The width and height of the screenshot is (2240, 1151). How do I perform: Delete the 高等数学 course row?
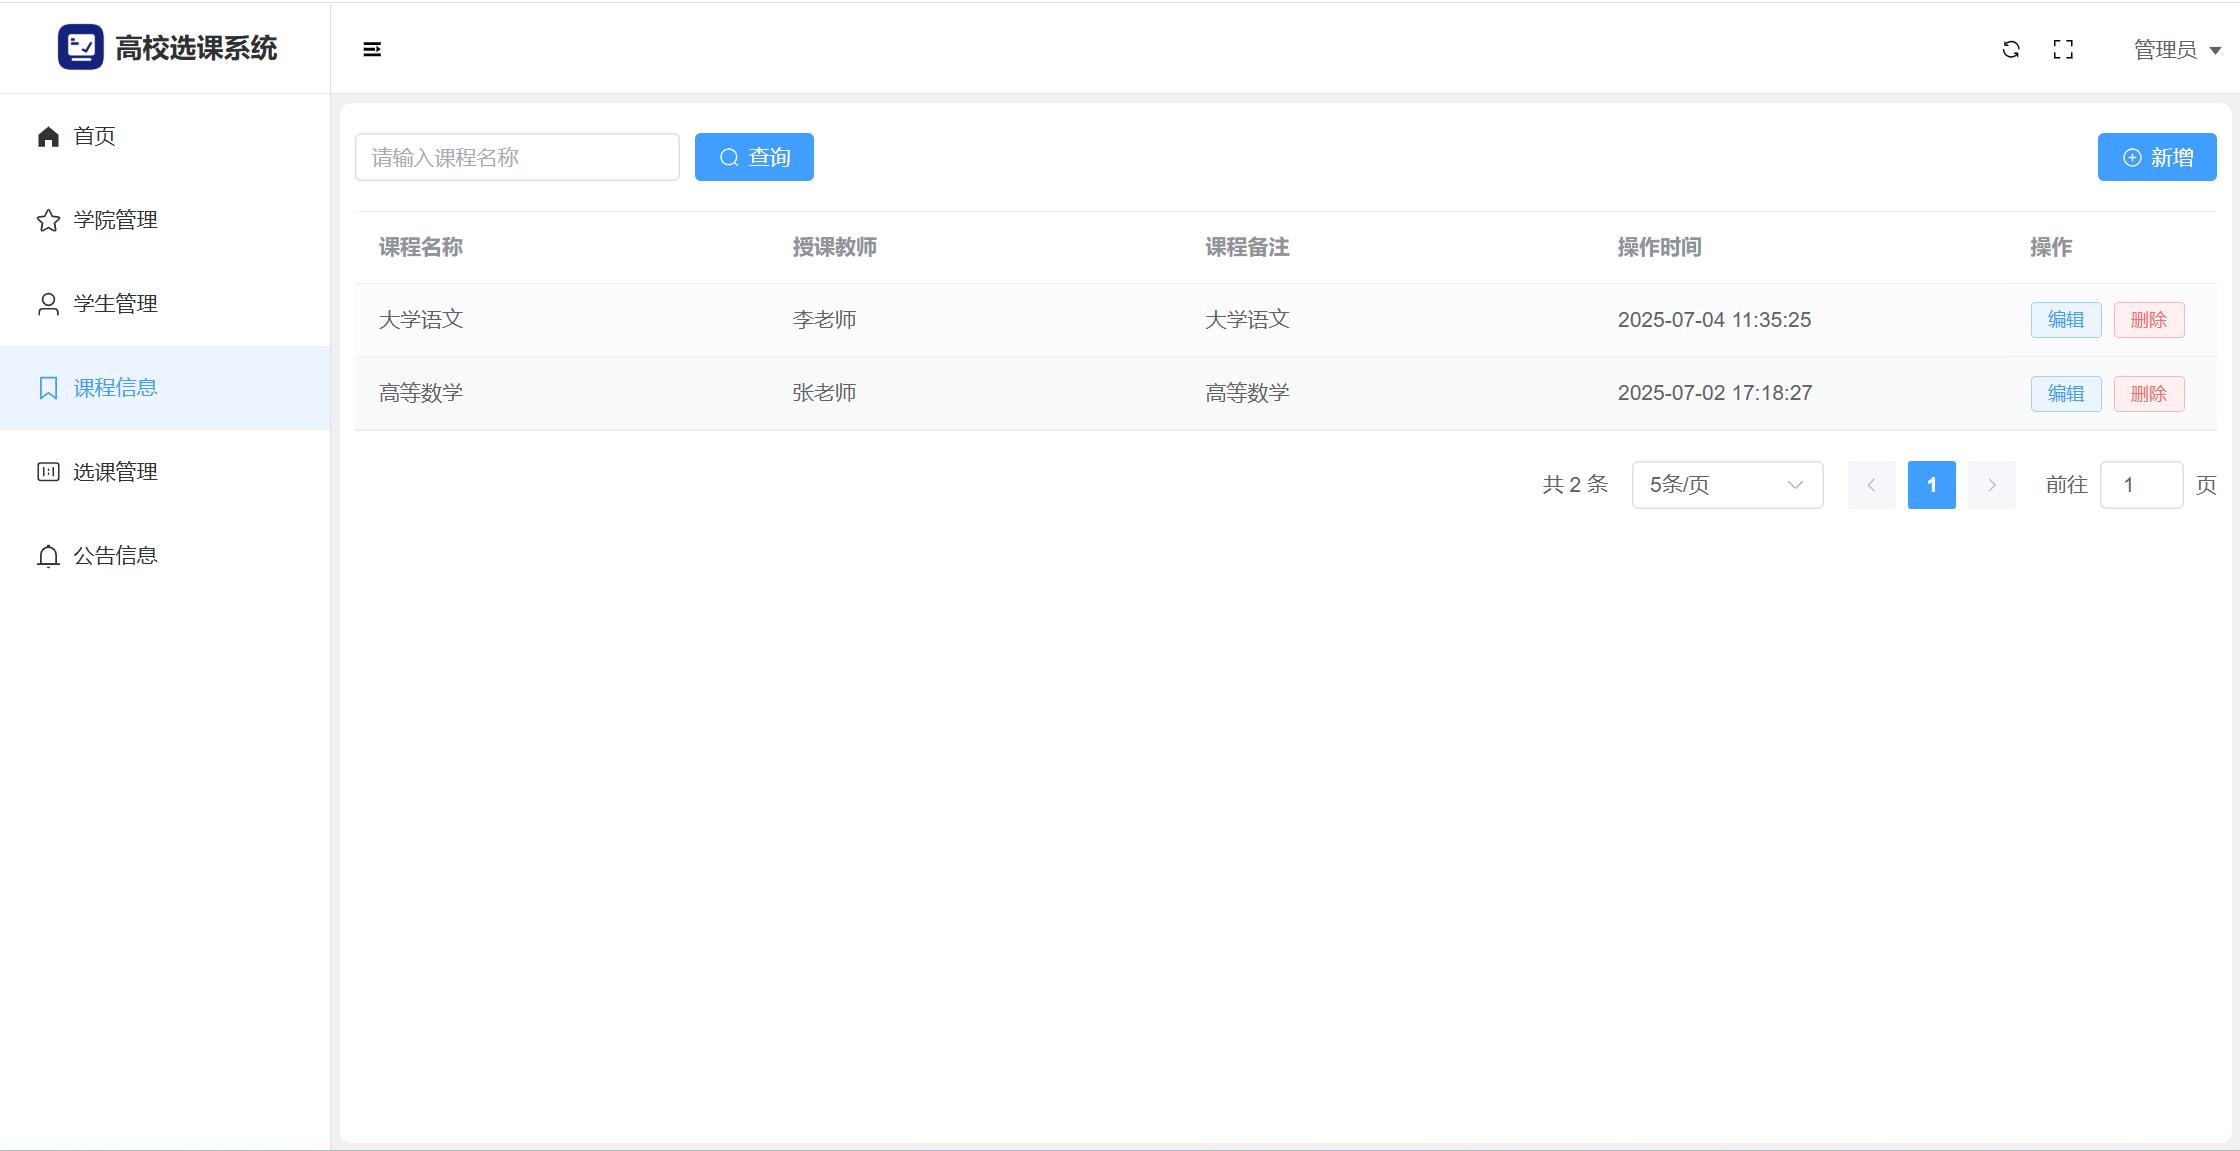pos(2148,394)
